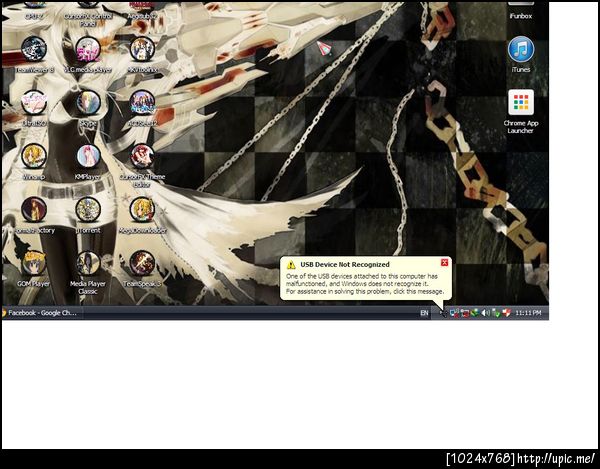Click the CursorFX Control Panel label
The width and height of the screenshot is (600, 469).
[x=88, y=20]
